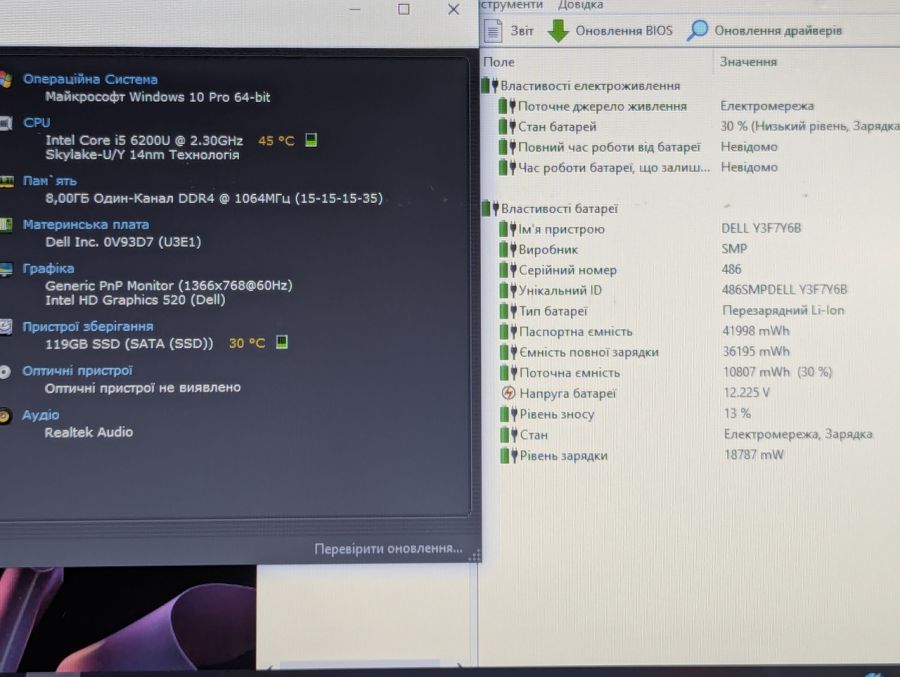
Task: Open the Звіт report tool in AIDA64
Action: click(x=509, y=30)
